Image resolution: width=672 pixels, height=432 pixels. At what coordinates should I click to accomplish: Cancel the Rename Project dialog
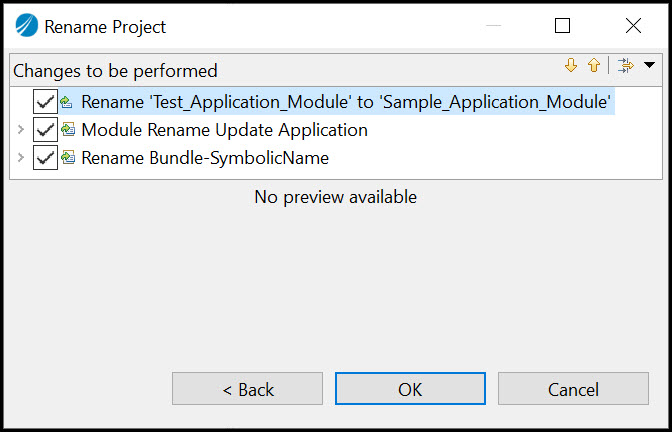(x=573, y=389)
